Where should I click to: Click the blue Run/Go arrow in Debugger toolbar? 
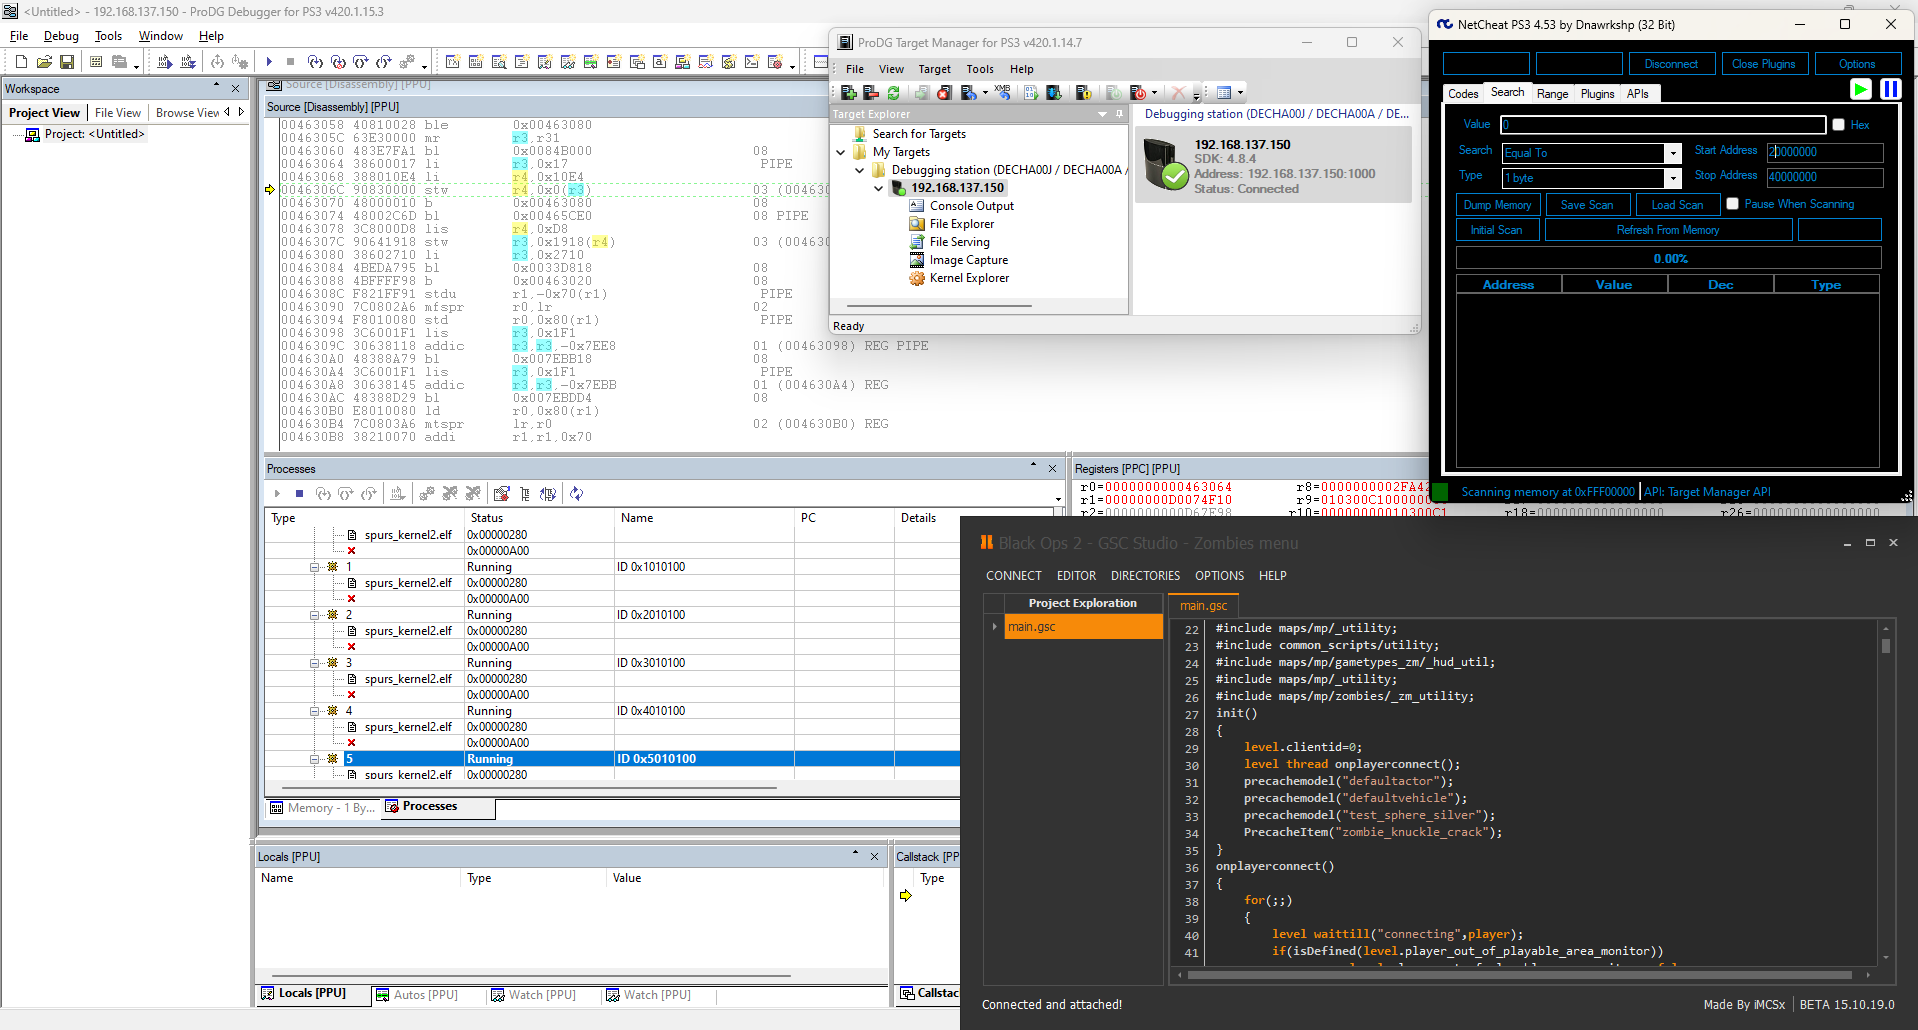(268, 62)
